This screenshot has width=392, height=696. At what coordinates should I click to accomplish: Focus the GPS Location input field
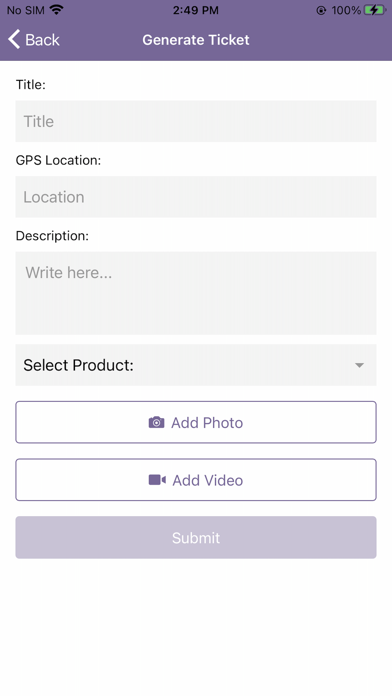coord(196,197)
